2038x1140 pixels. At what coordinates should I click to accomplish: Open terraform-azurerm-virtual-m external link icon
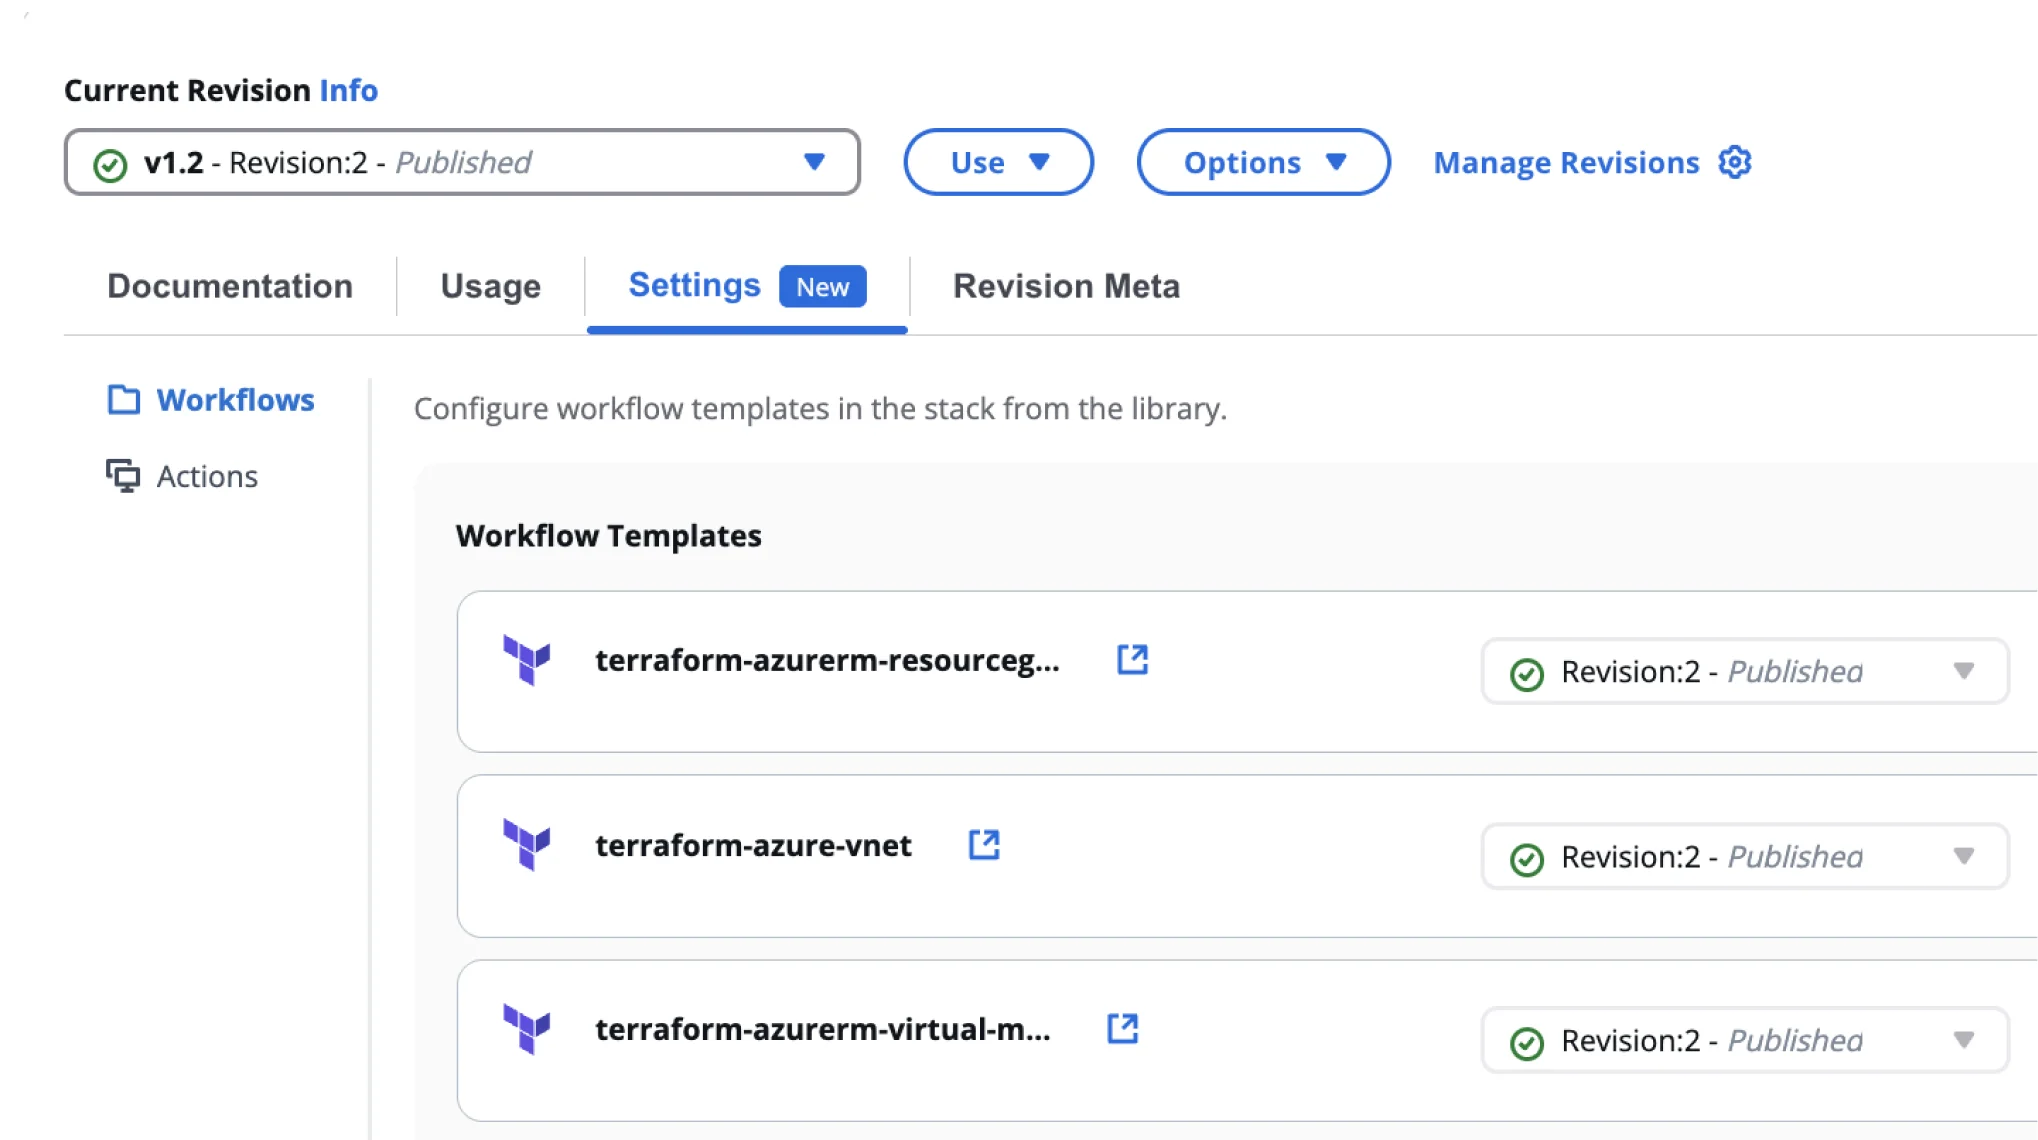pos(1122,1029)
